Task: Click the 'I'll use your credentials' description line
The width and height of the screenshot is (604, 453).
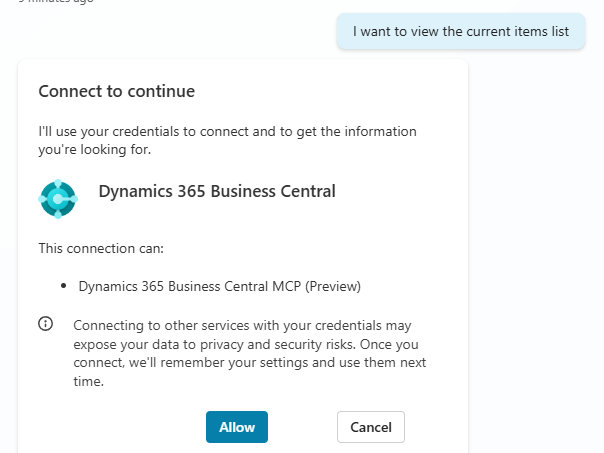Action: (227, 131)
